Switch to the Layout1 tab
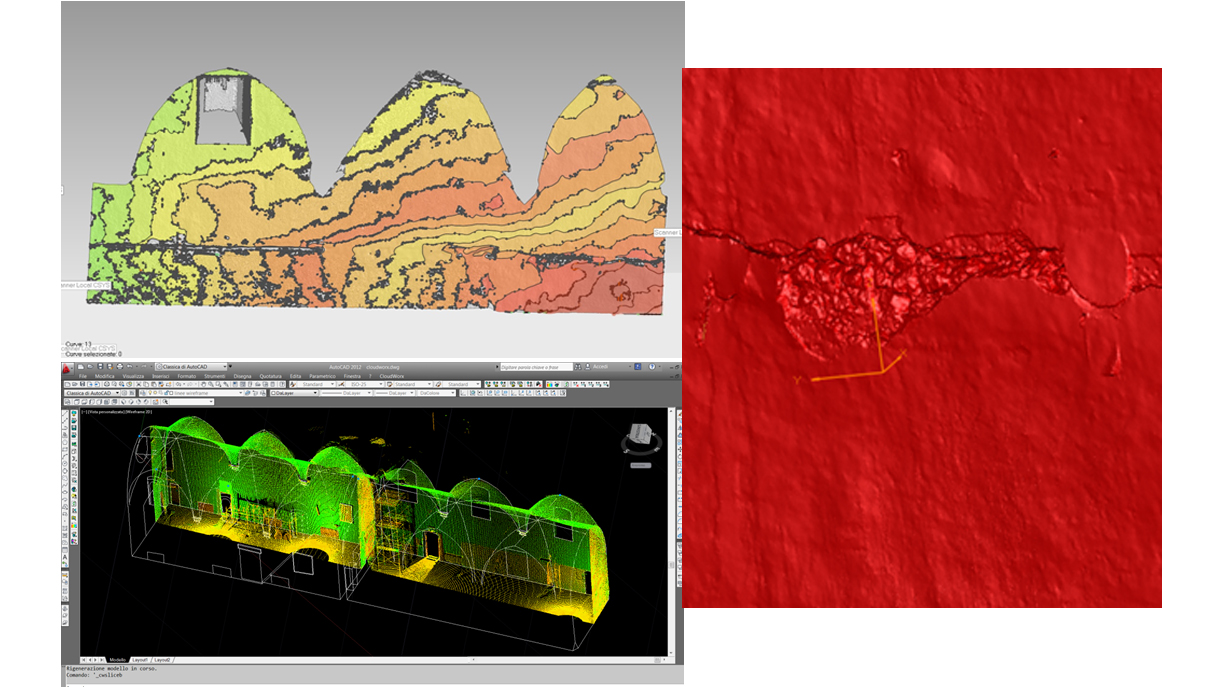Image resolution: width=1212 pixels, height=687 pixels. [139, 660]
